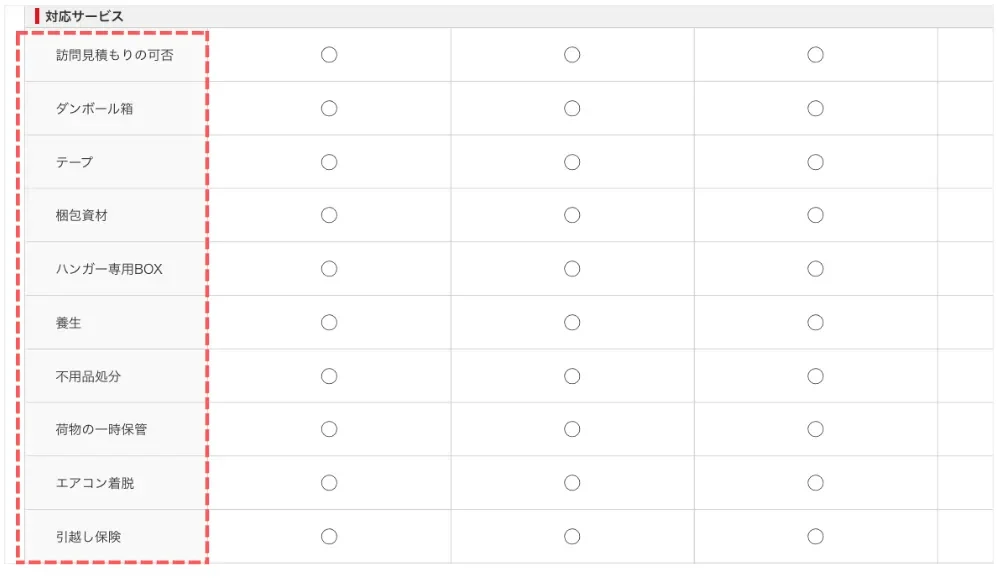The image size is (1000, 578).
Task: Click third column circle in 引越し保険 row
Action: click(x=815, y=537)
